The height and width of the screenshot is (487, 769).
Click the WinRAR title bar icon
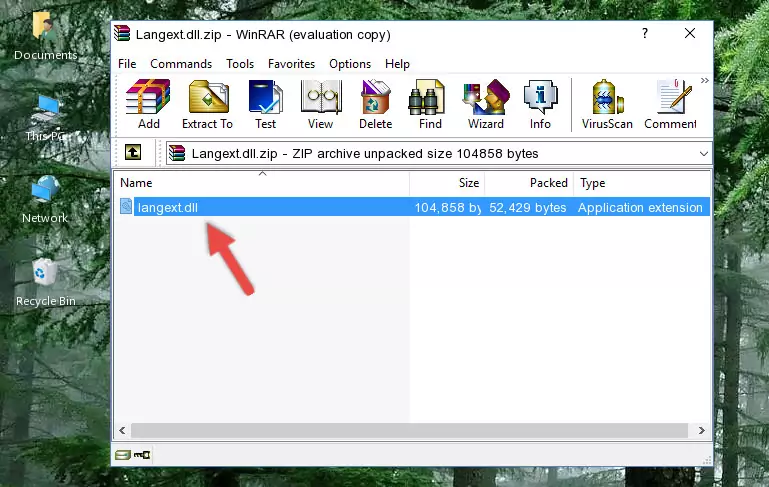coord(122,33)
